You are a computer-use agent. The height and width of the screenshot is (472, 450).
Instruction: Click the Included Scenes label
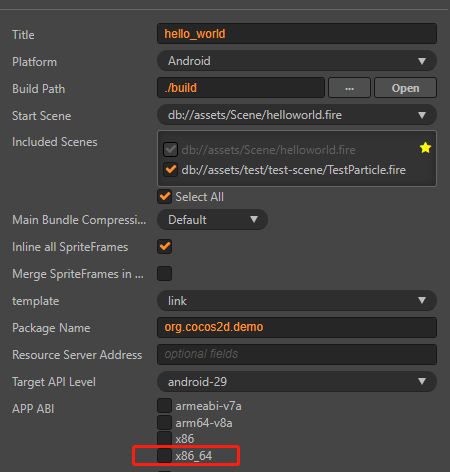(55, 142)
